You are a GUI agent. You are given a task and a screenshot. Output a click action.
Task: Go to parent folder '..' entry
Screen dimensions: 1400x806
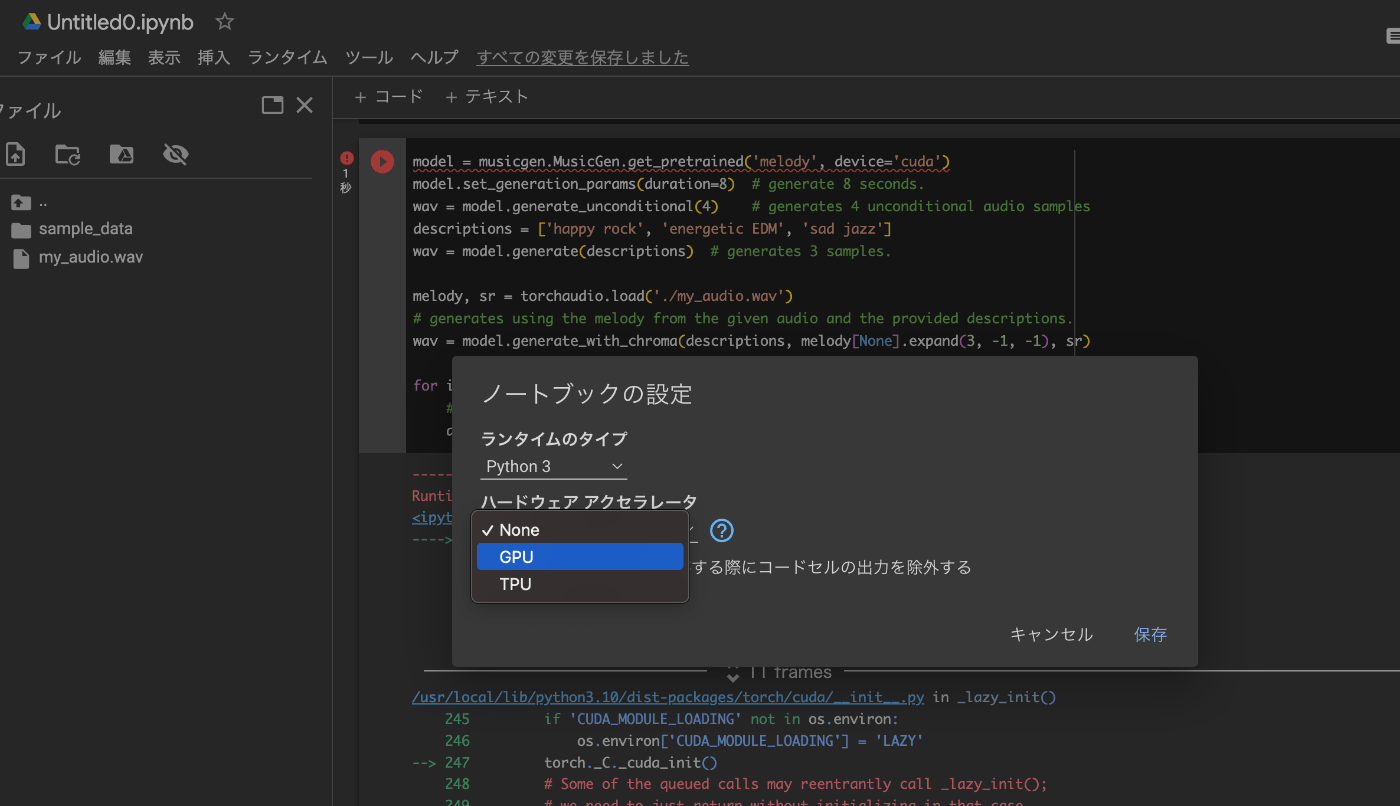(30, 202)
